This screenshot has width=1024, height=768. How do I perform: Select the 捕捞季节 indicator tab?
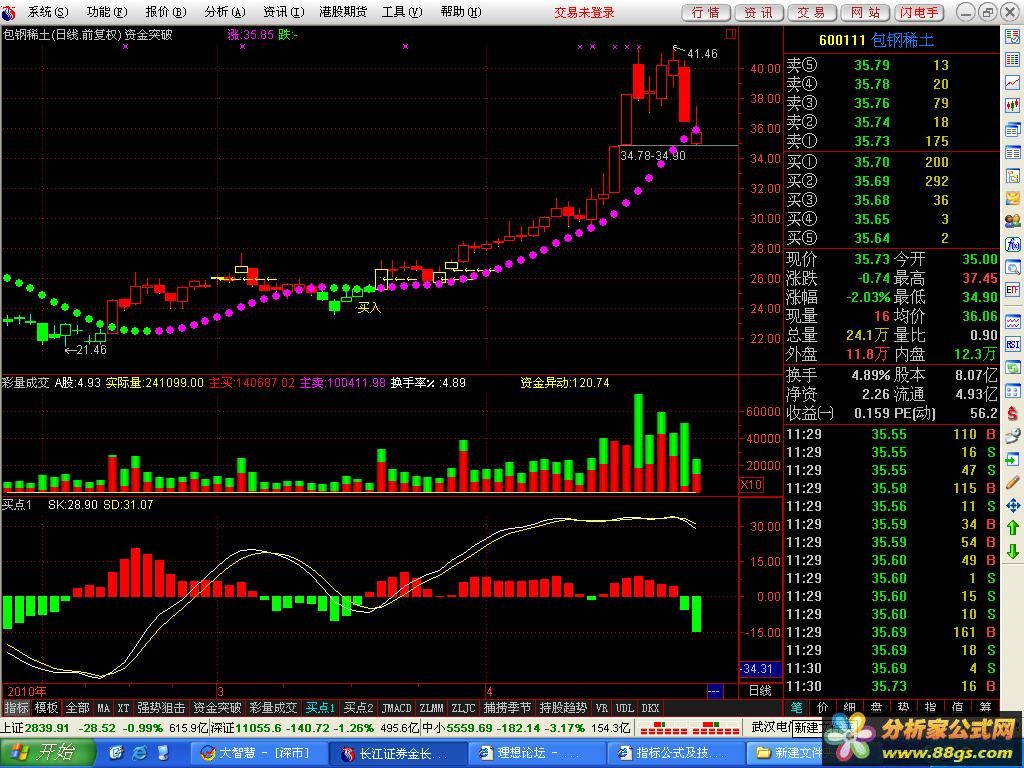(507, 707)
